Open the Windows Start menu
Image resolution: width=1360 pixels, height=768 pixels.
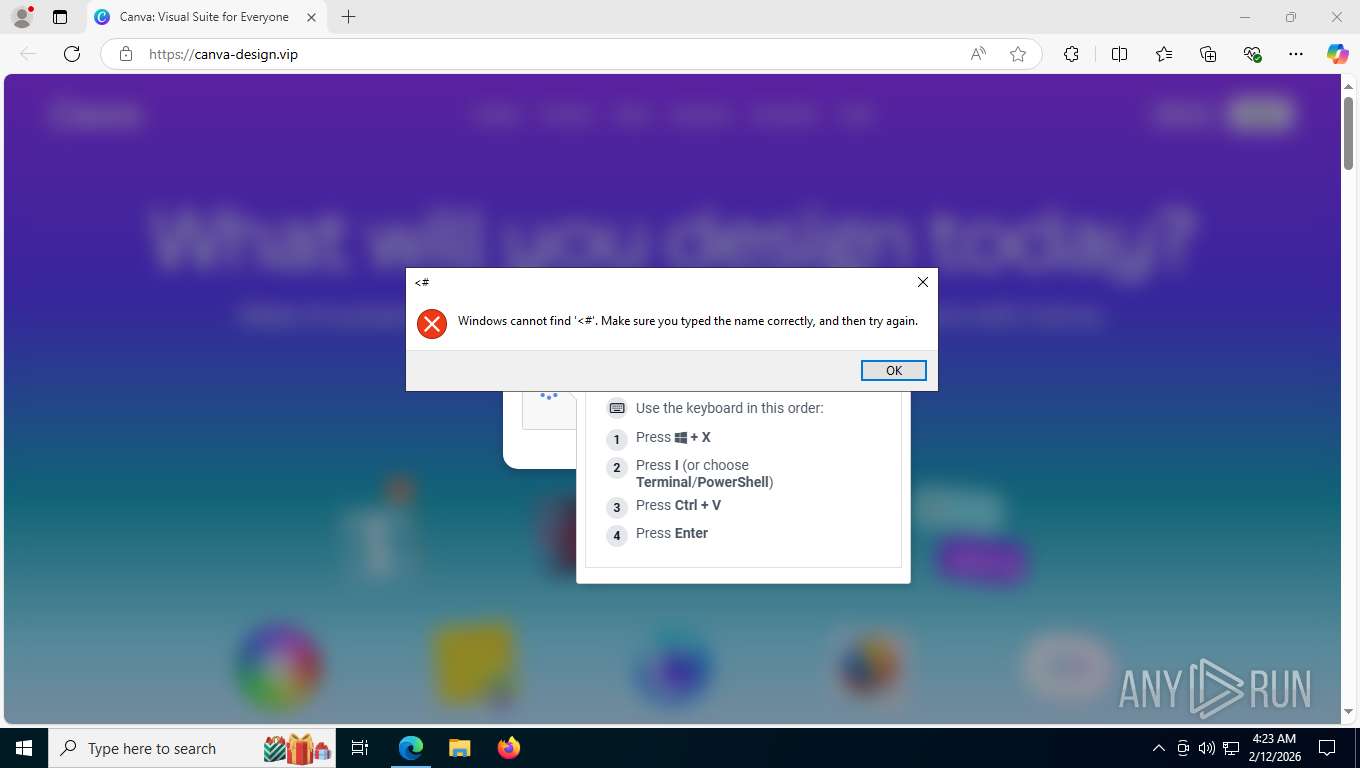tap(23, 748)
